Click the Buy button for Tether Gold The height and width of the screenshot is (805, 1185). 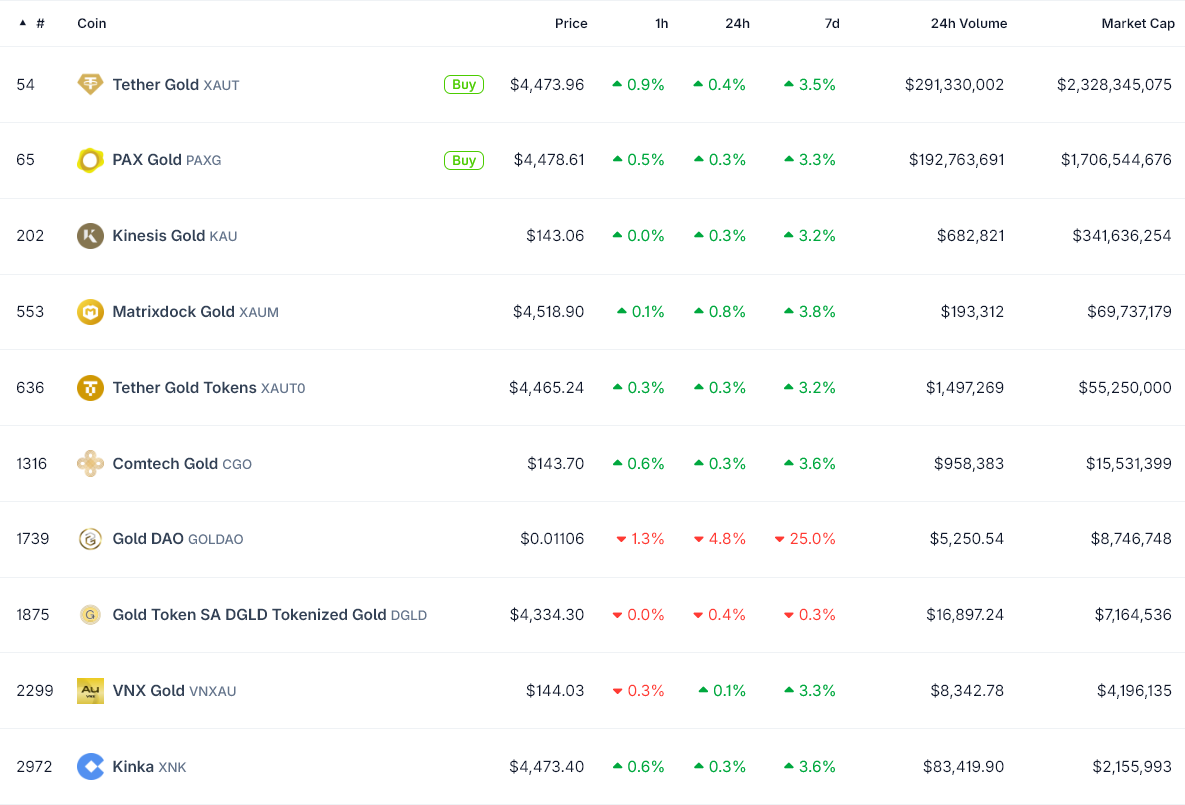(463, 84)
